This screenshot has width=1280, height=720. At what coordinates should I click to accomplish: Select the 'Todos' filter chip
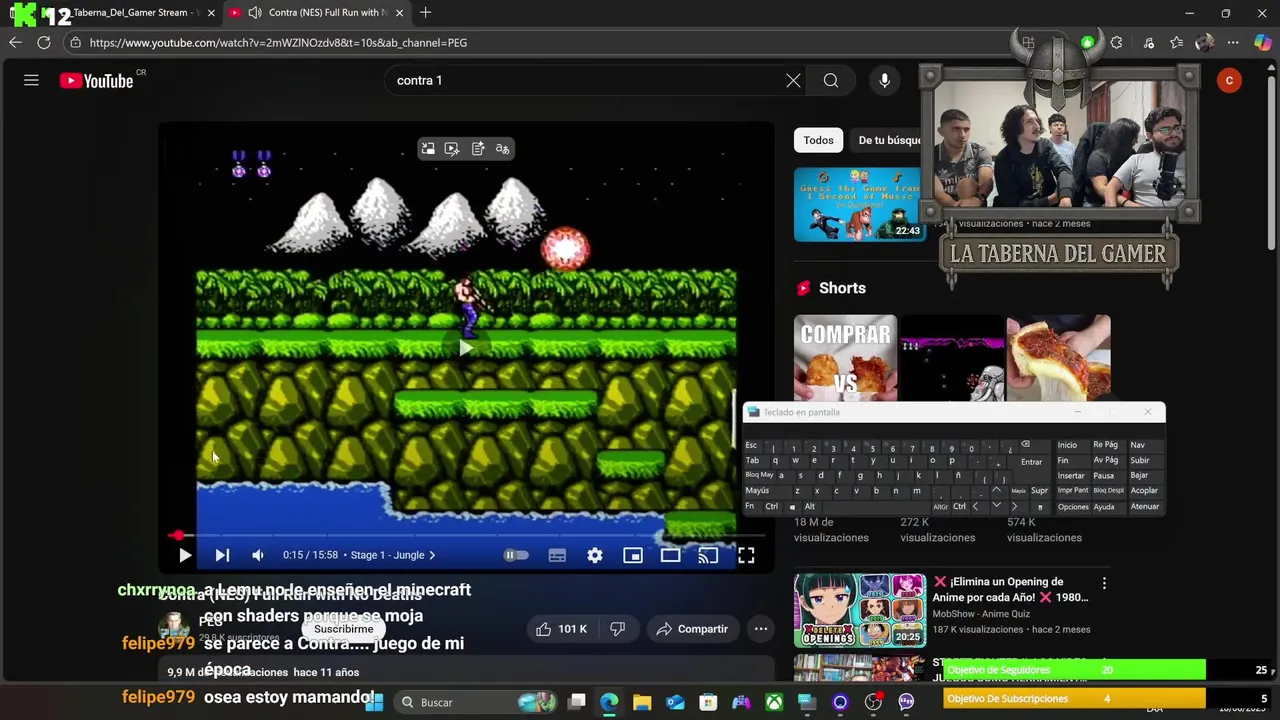click(x=818, y=140)
